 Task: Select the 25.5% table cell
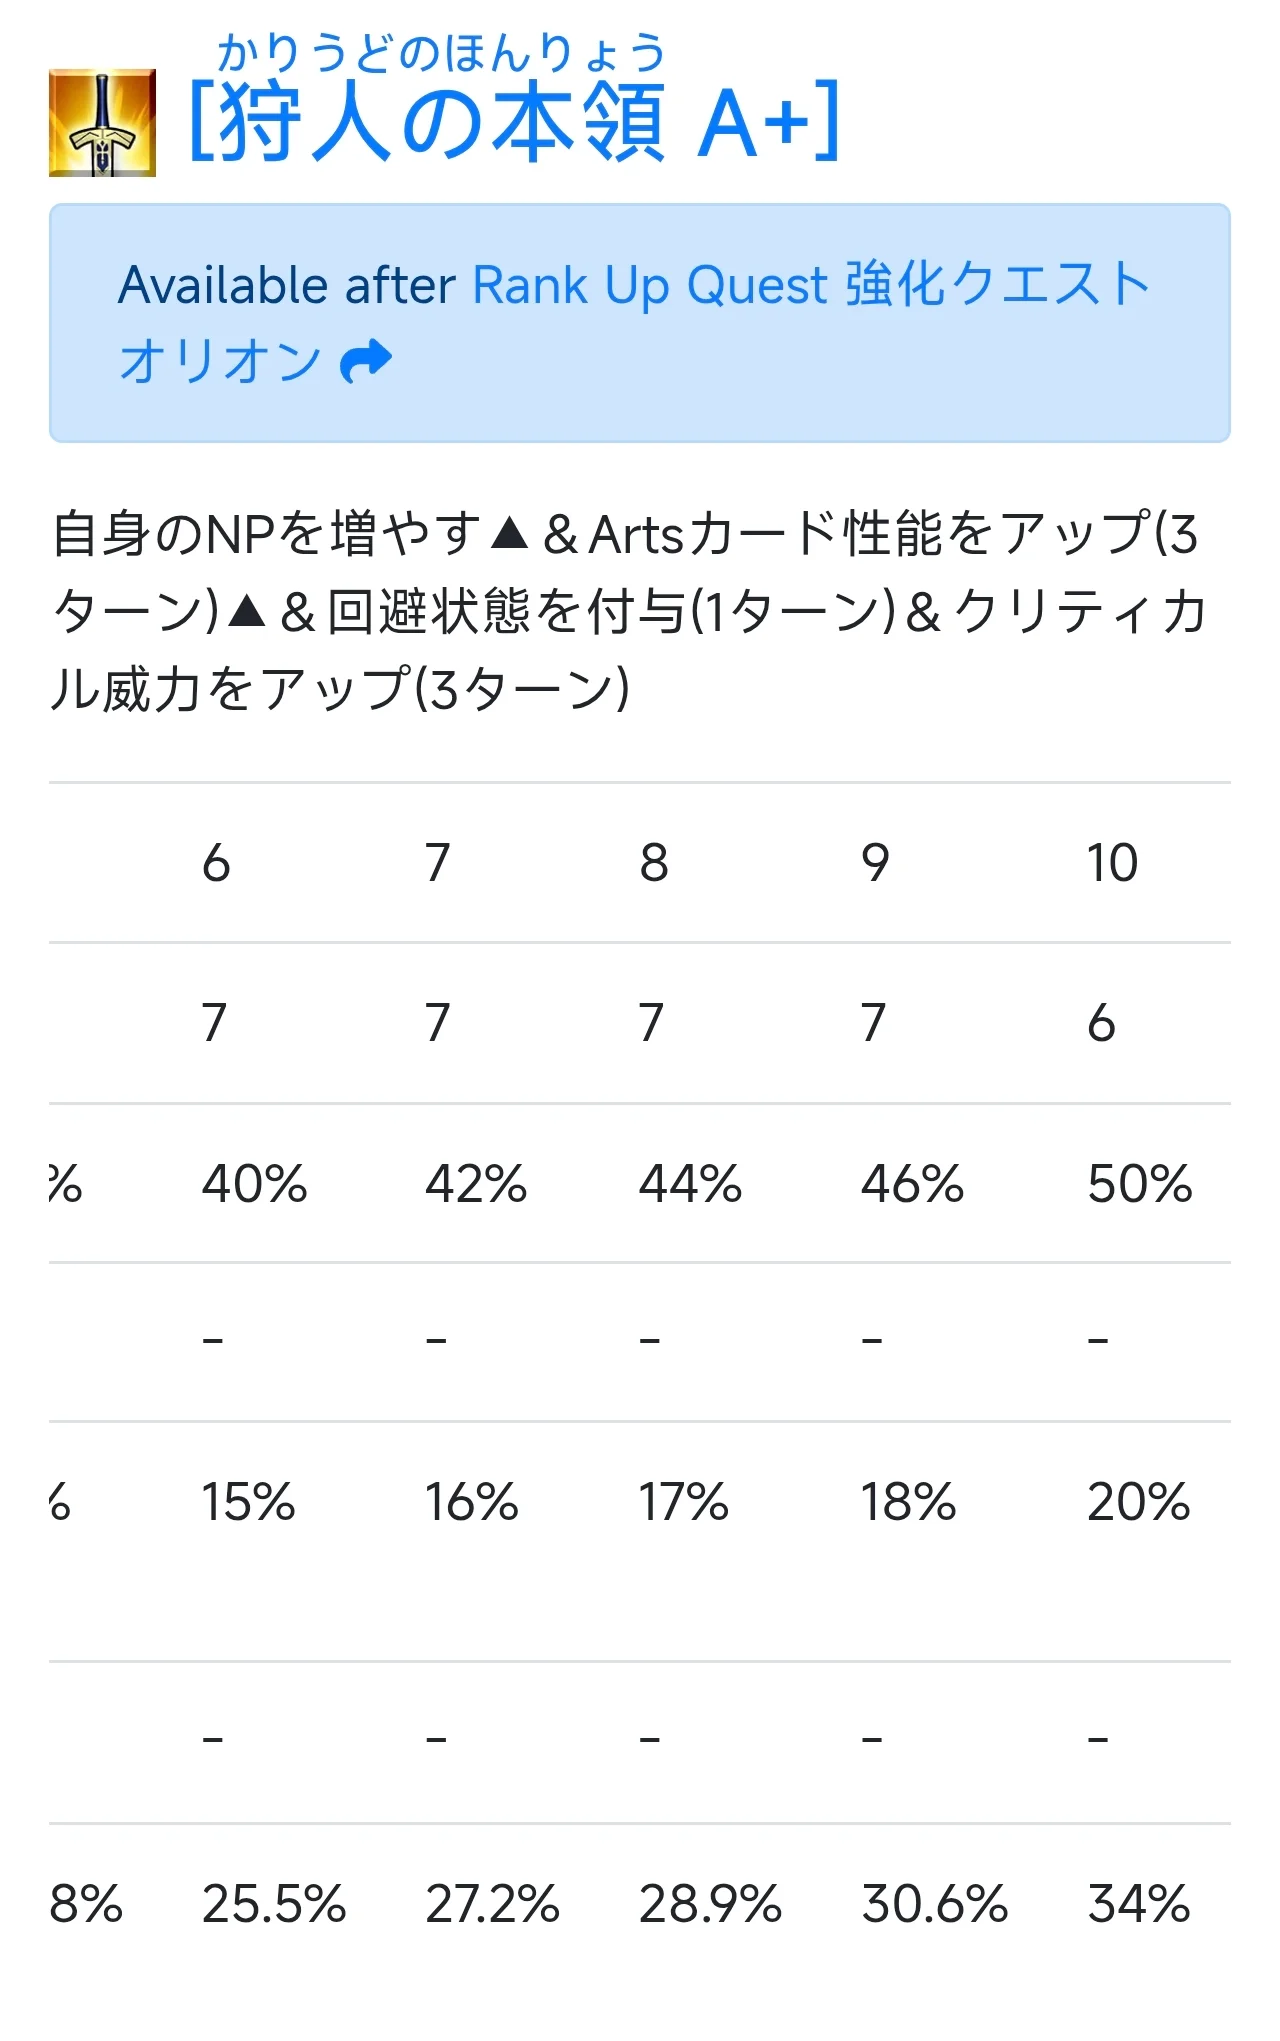coord(274,1904)
